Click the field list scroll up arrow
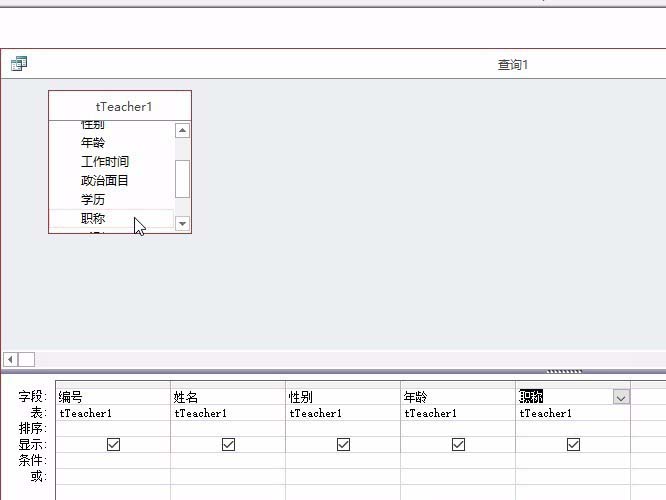 [182, 130]
